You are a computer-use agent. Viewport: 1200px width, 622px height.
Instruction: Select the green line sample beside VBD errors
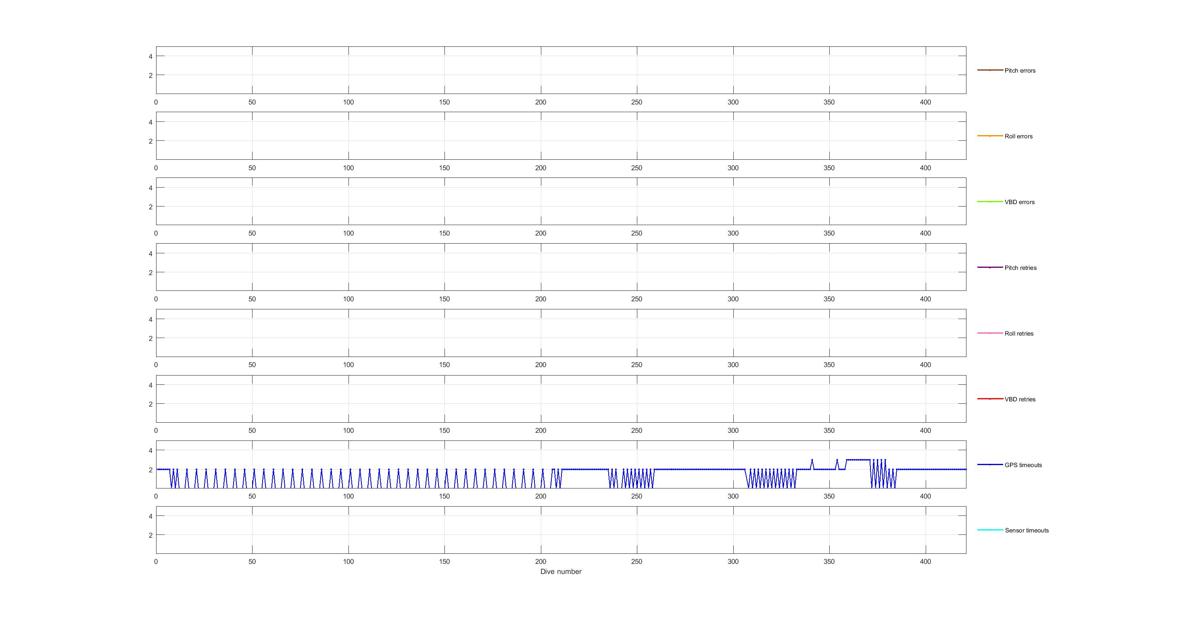point(990,202)
